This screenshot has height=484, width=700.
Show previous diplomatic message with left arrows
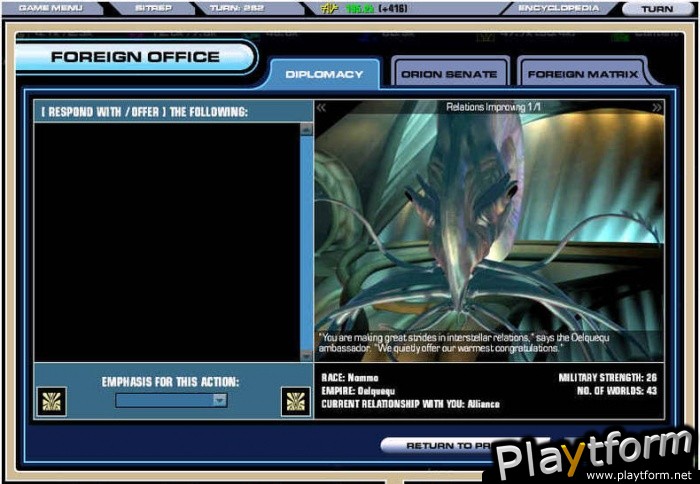click(x=321, y=107)
